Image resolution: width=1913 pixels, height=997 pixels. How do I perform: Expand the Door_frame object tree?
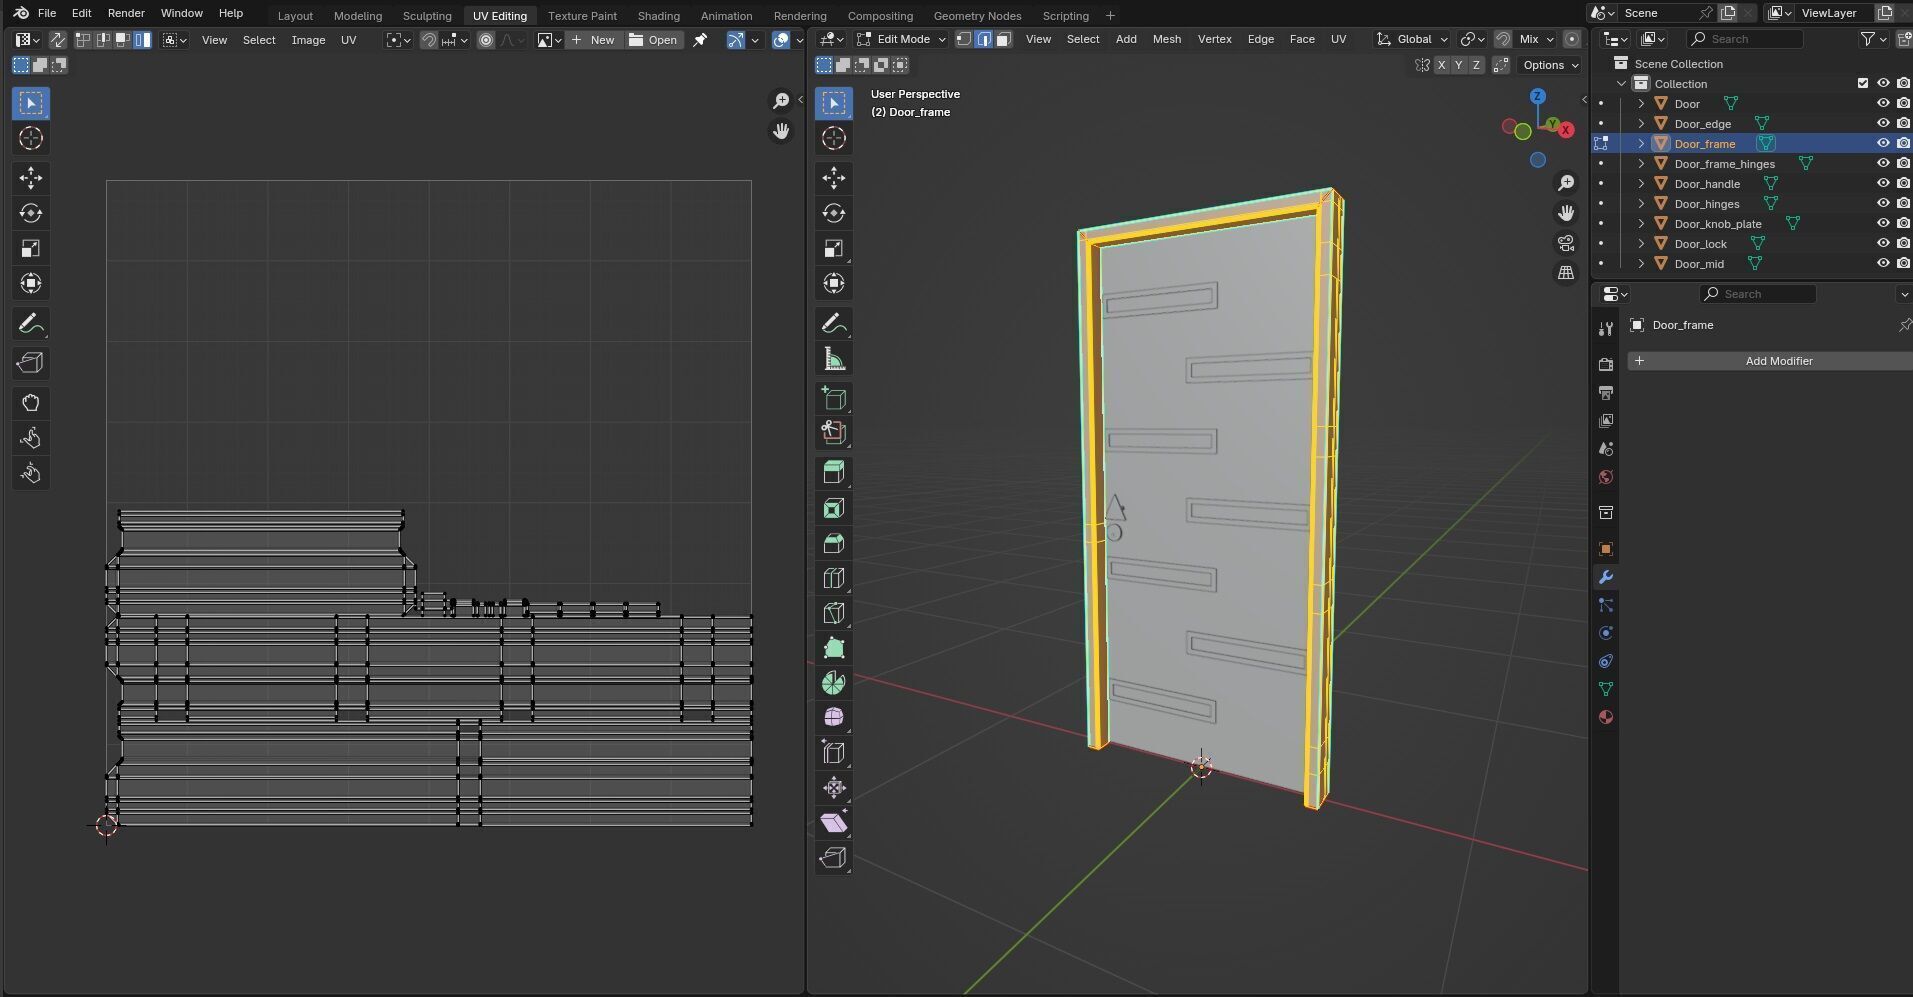click(x=1641, y=144)
